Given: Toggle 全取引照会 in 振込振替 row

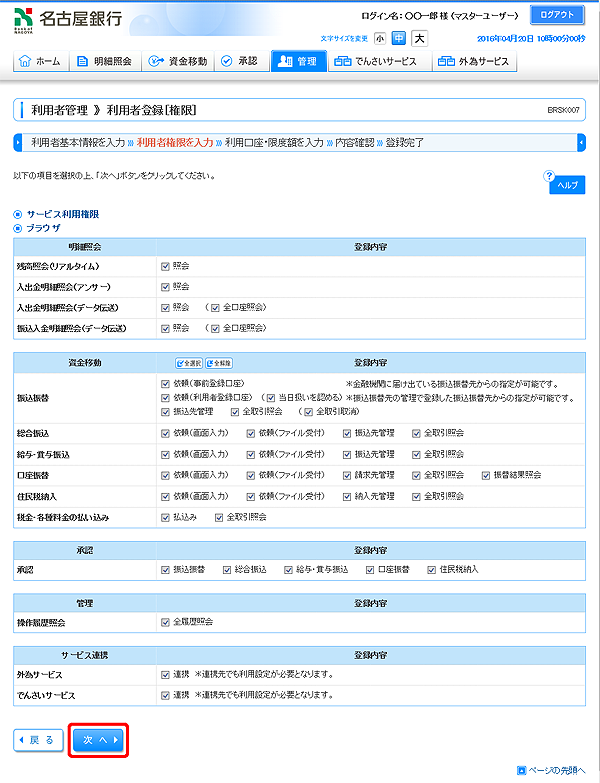Looking at the screenshot, I should pyautogui.click(x=235, y=412).
